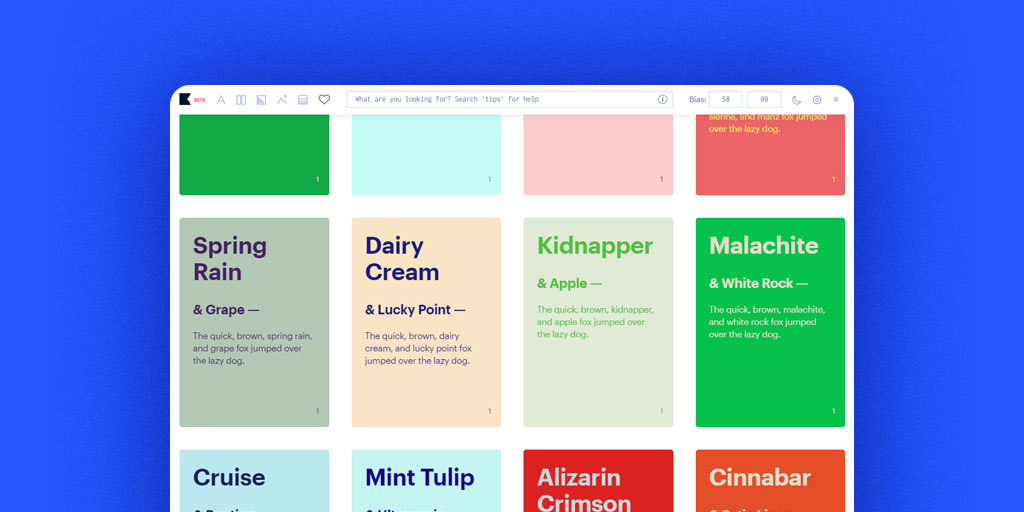The height and width of the screenshot is (512, 1024).
Task: Click the Khroma logo icon
Action: click(x=185, y=99)
